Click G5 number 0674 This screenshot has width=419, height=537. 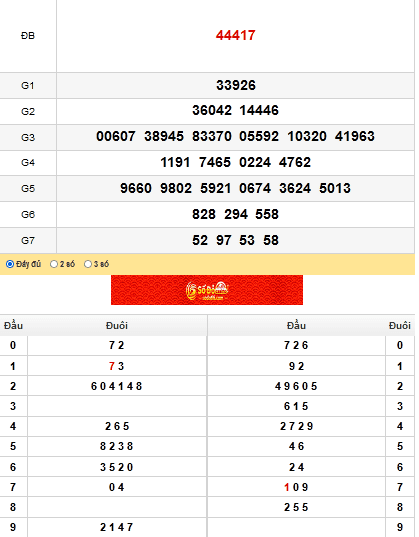[255, 188]
